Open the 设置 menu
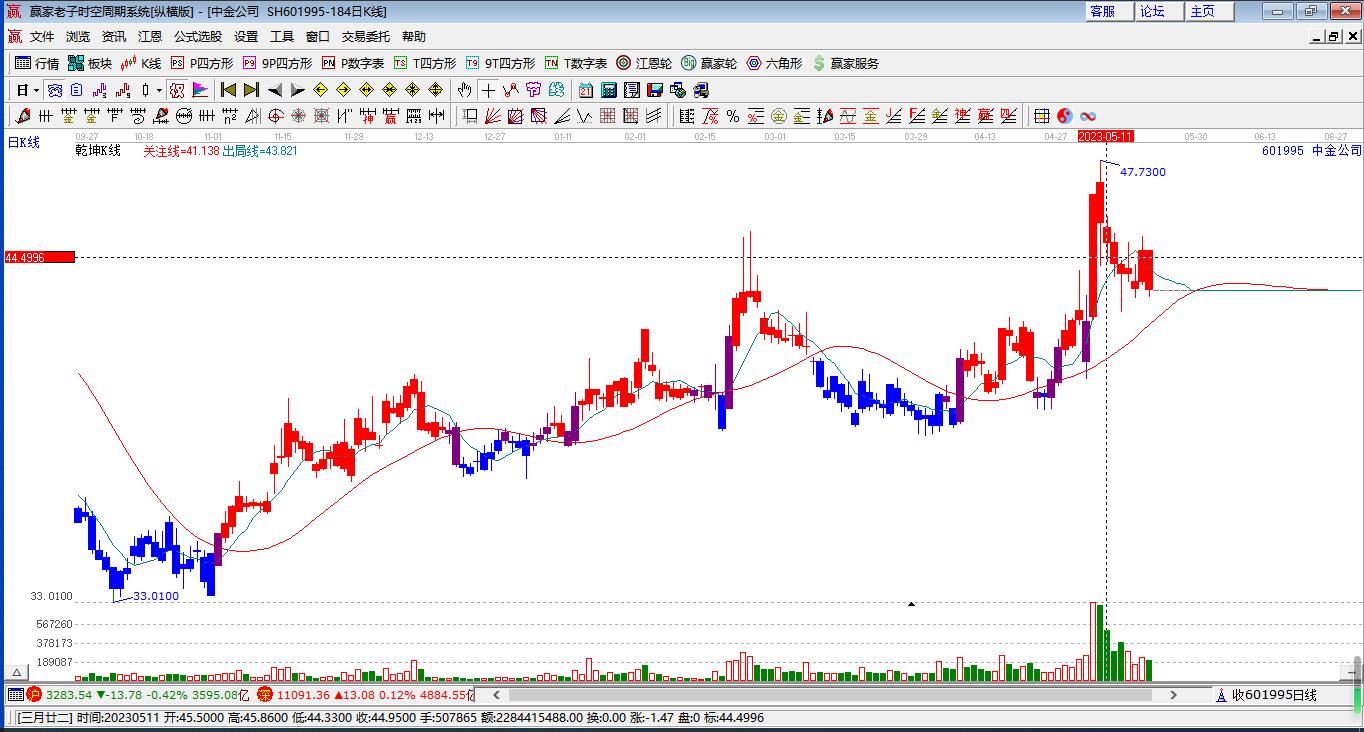Viewport: 1364px width, 732px height. click(246, 37)
